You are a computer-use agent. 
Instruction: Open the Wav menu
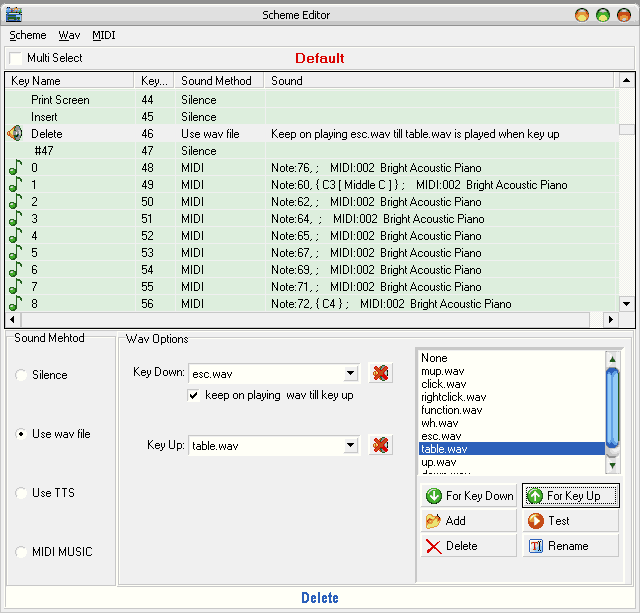pos(69,35)
